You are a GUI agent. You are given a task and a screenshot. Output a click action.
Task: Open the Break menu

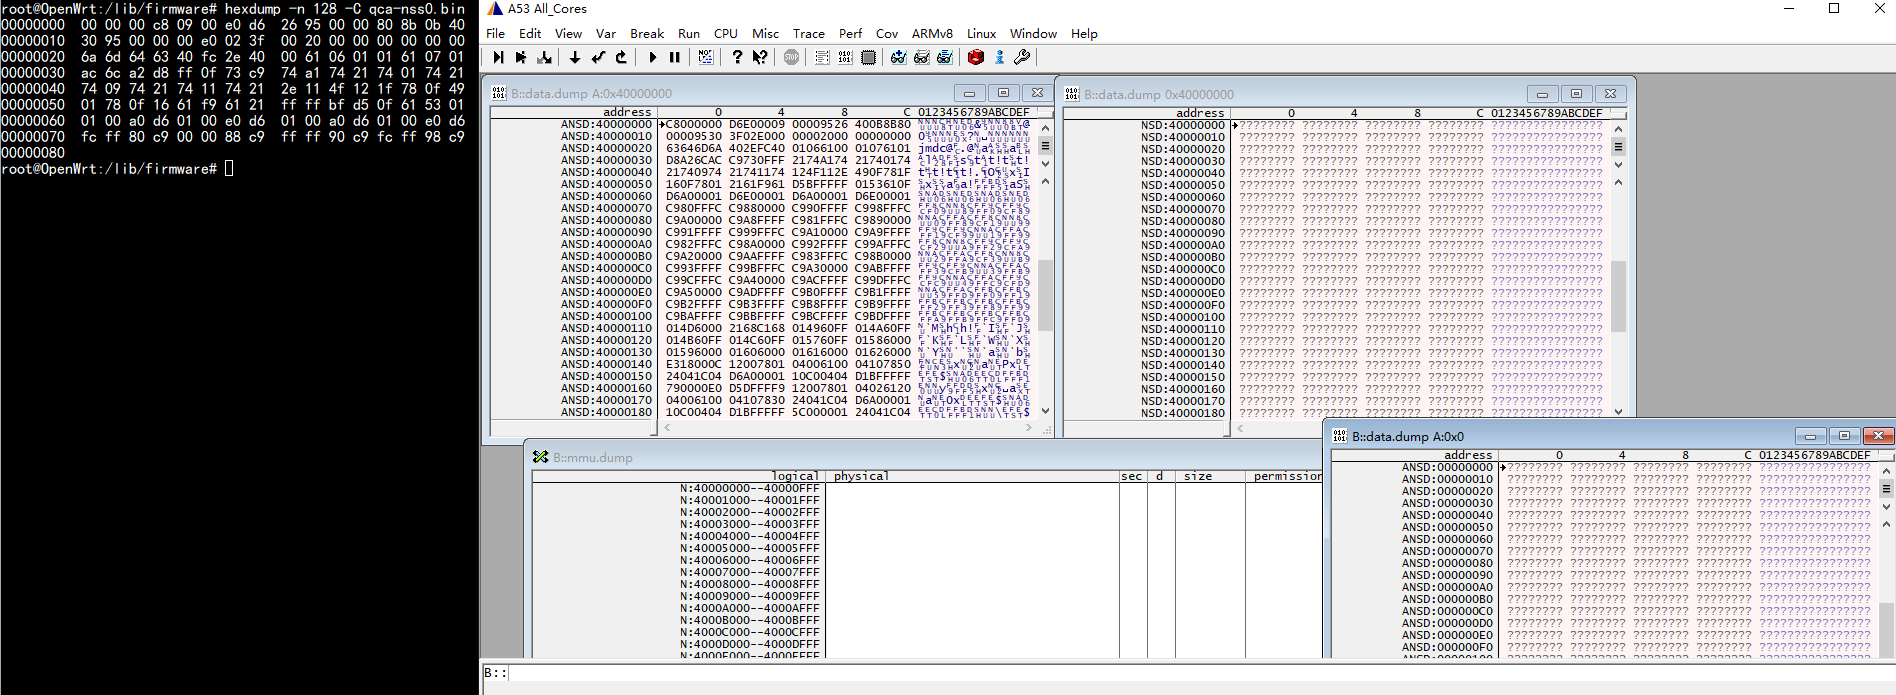pos(647,33)
